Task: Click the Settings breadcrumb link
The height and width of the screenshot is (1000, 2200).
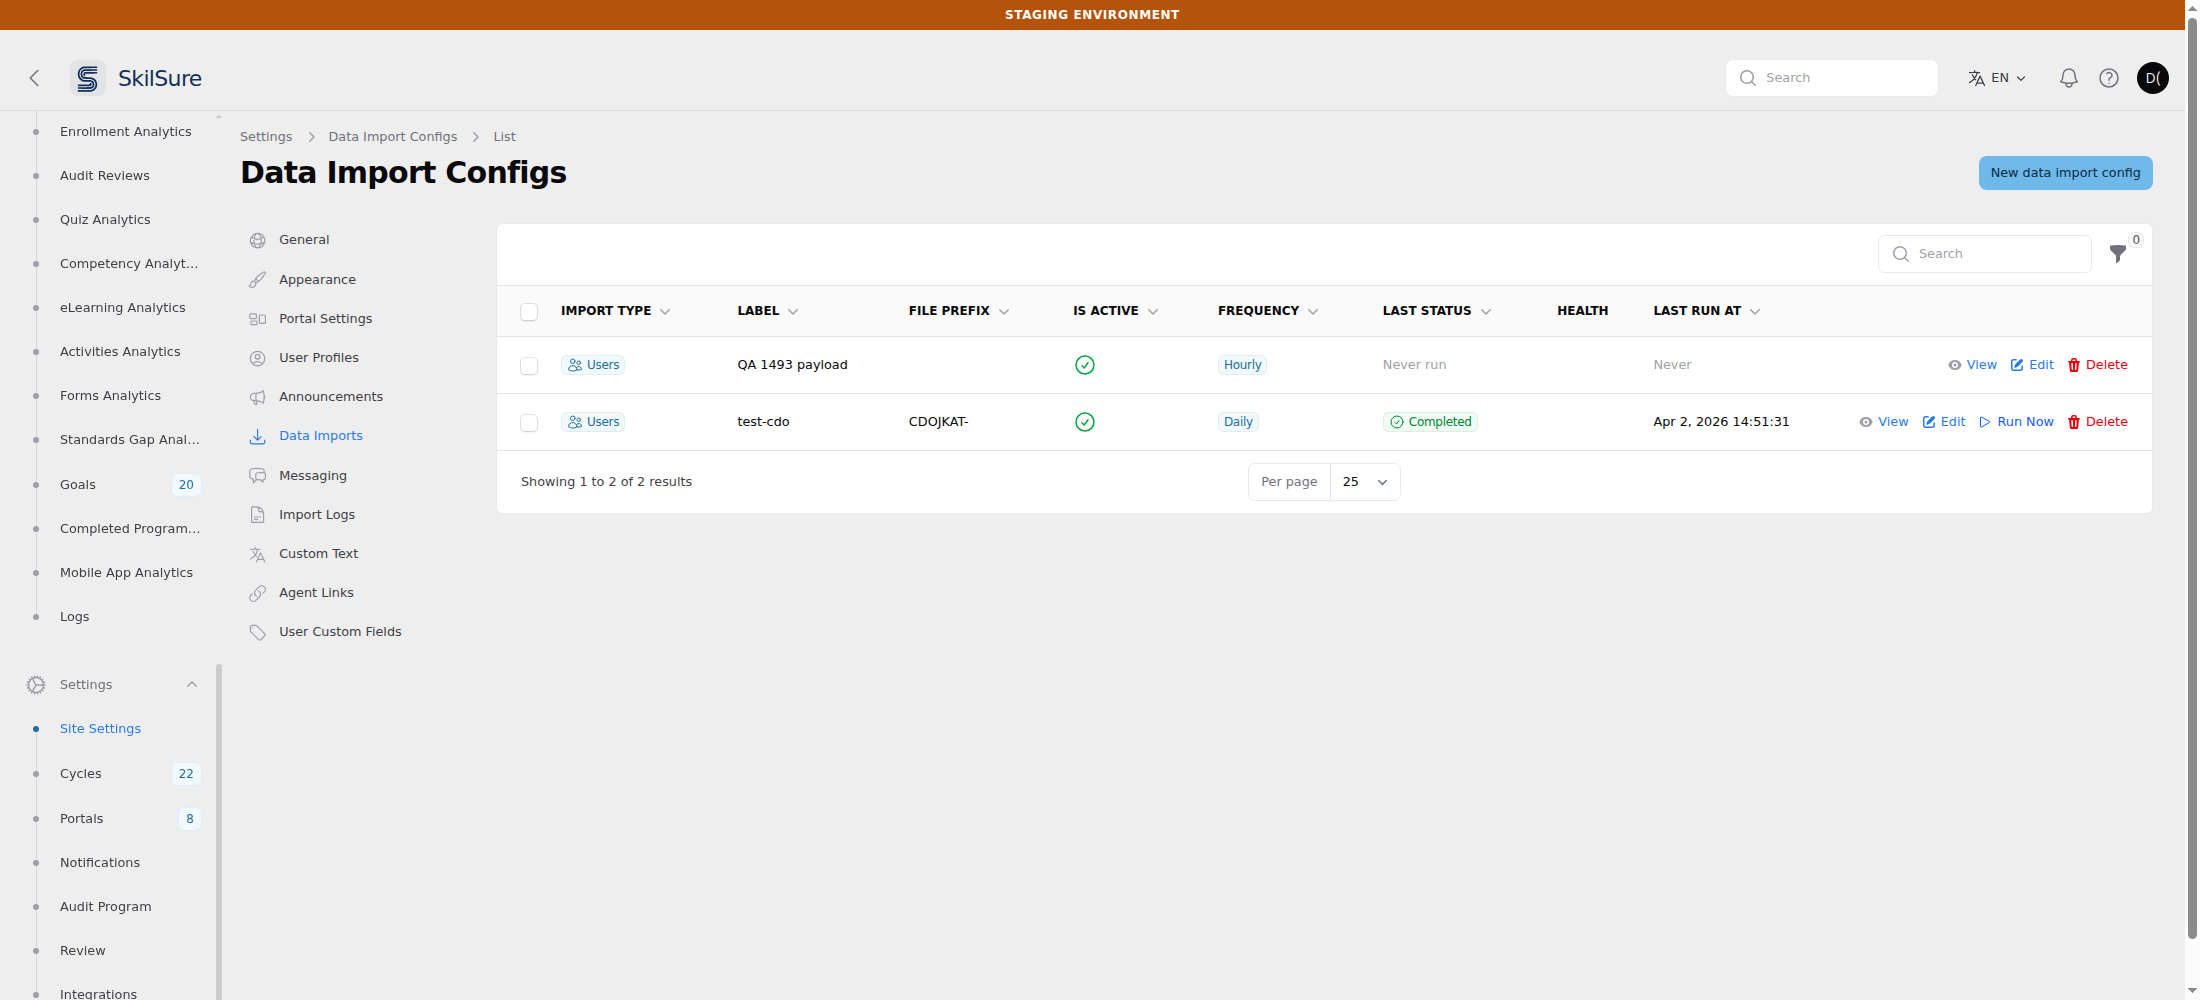Action: tap(266, 137)
